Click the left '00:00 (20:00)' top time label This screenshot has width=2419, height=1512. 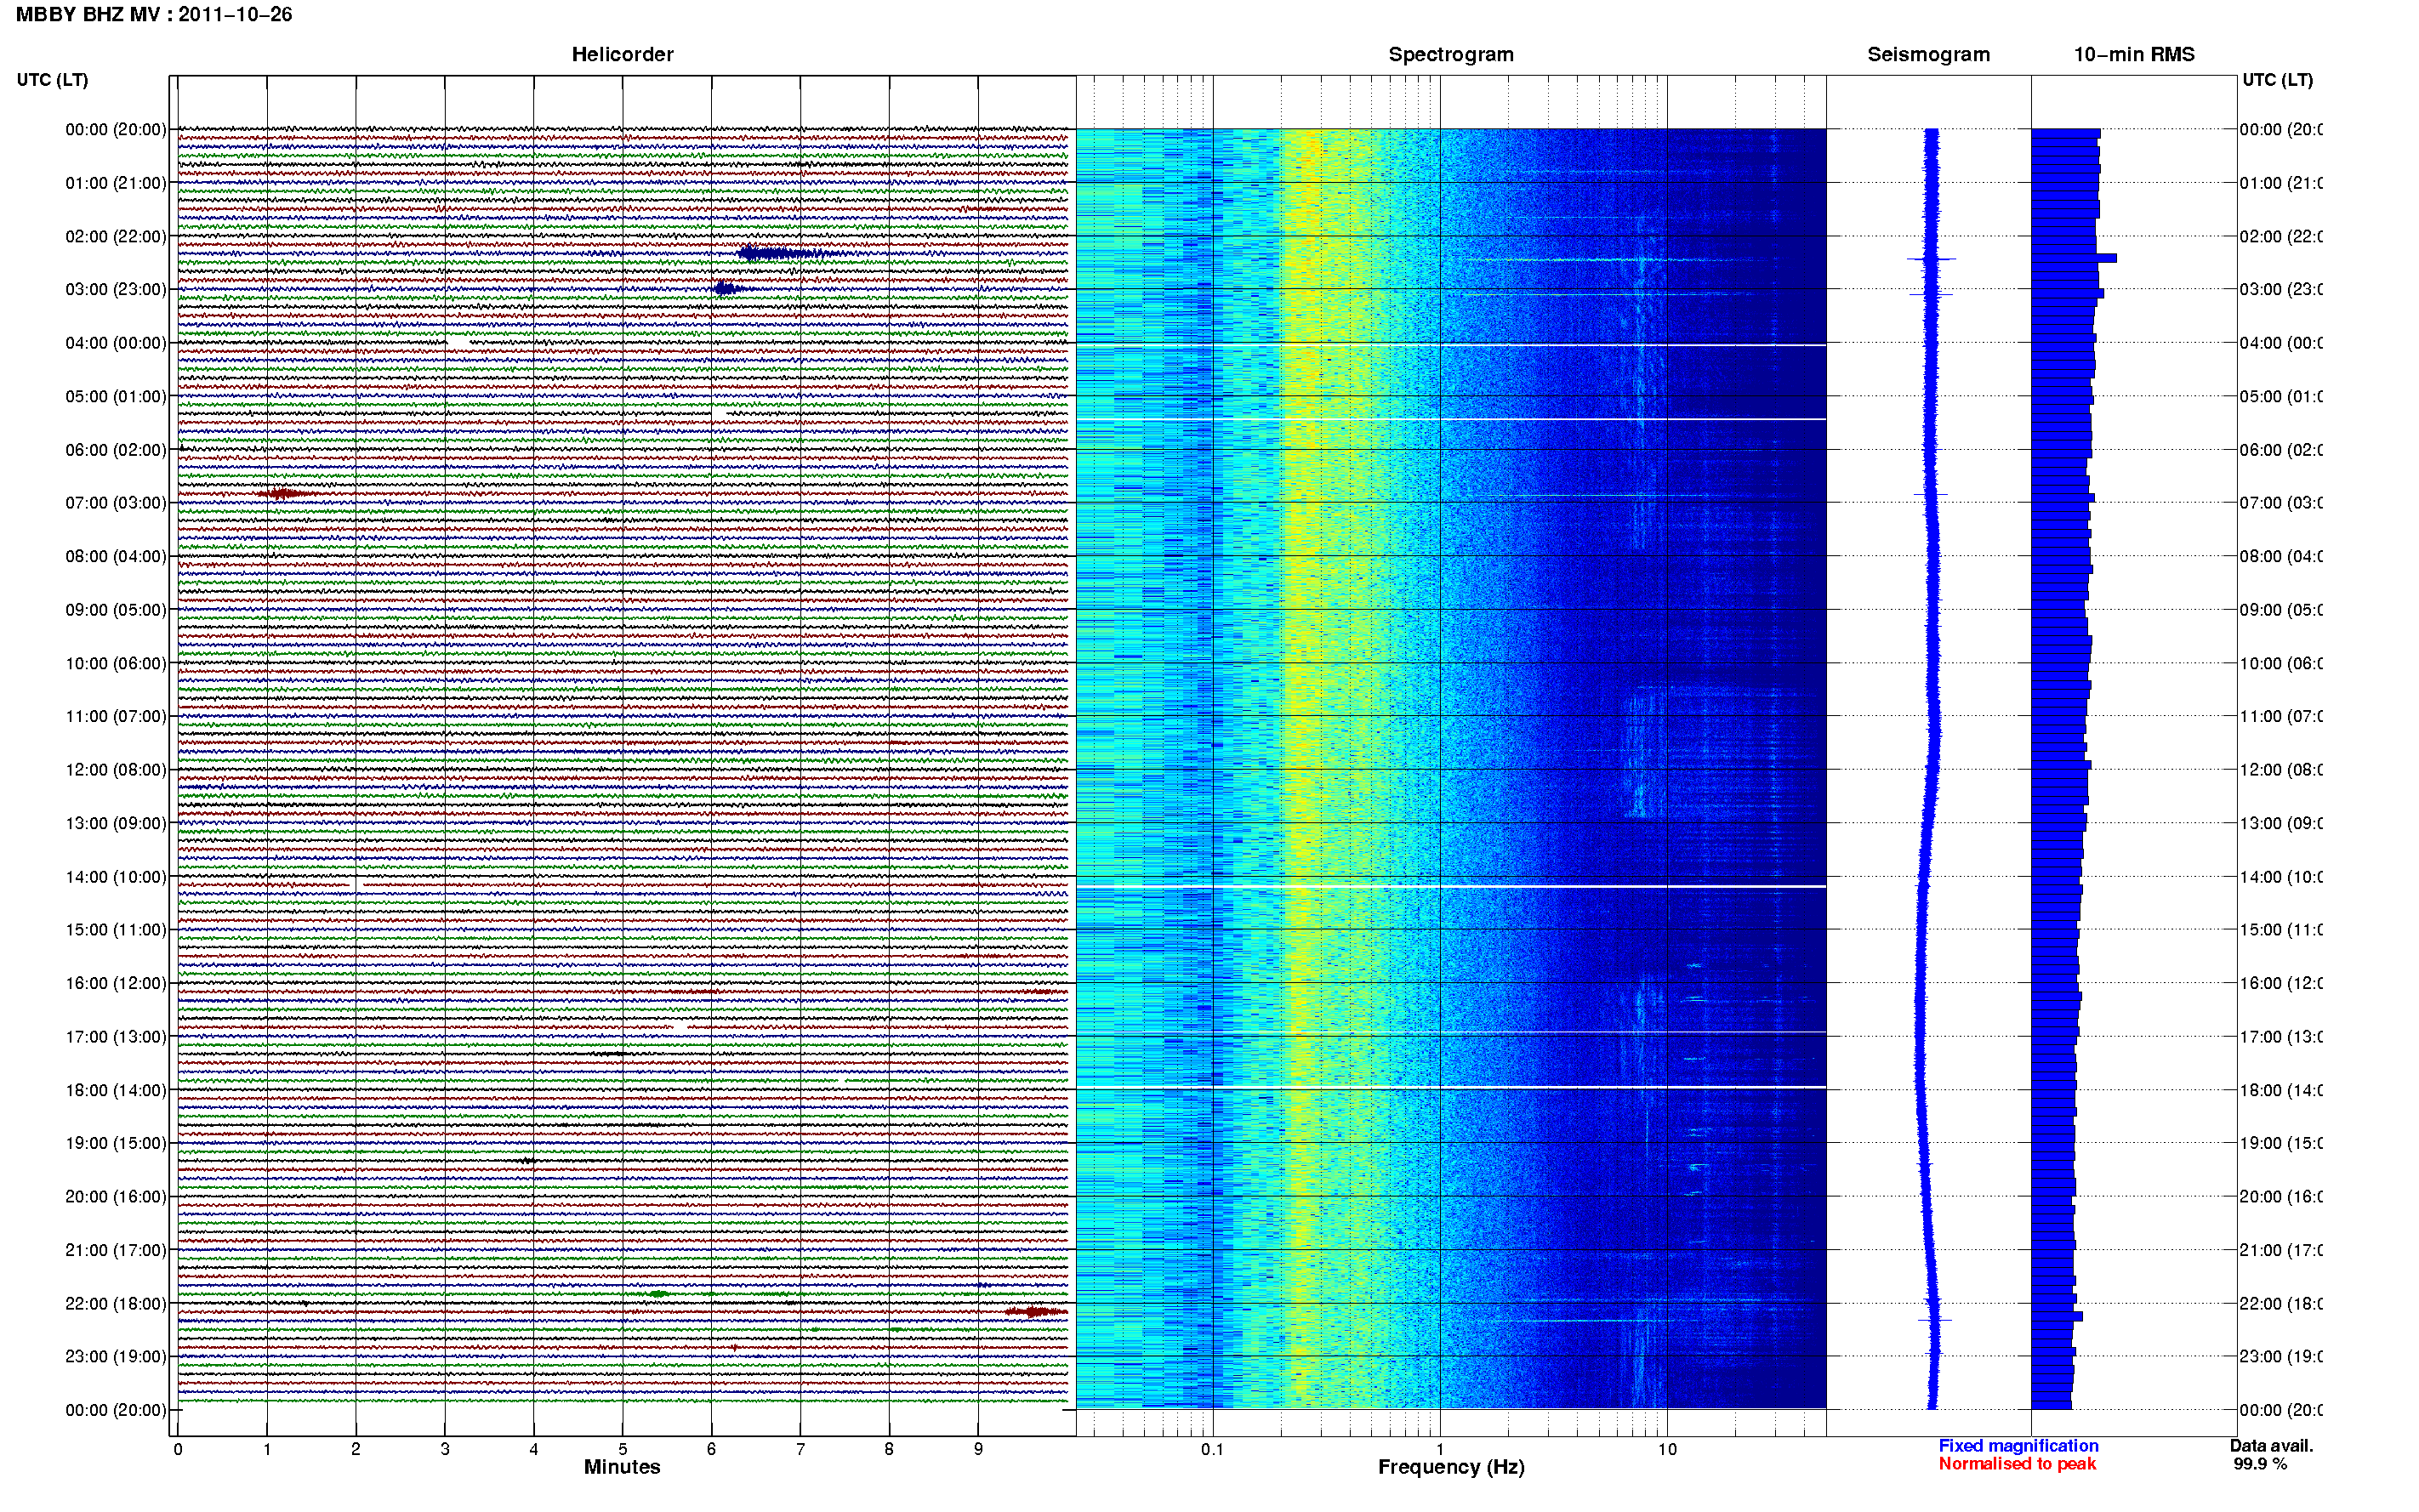click(x=116, y=129)
